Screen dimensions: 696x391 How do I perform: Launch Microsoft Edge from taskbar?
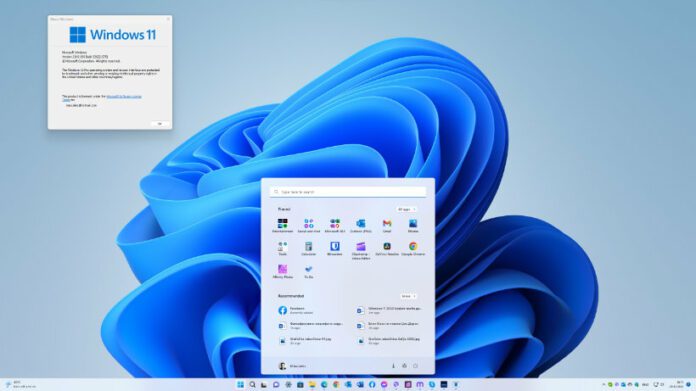coord(324,384)
